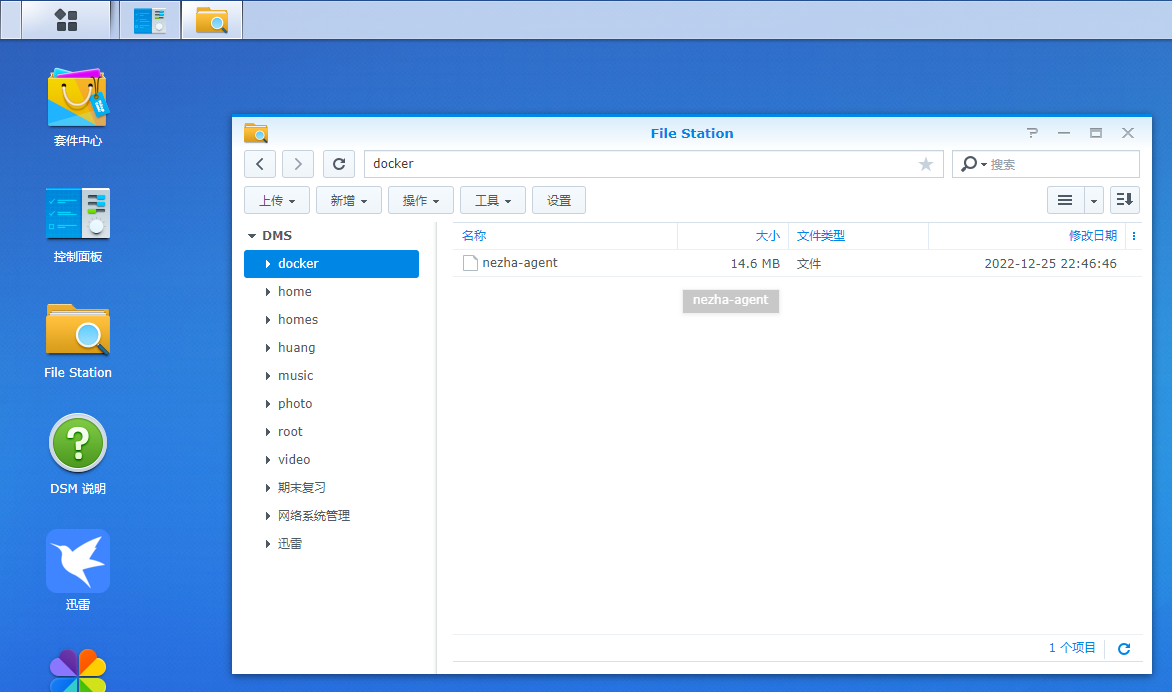This screenshot has width=1172, height=692.
Task: Select the root folder in tree
Action: [290, 432]
